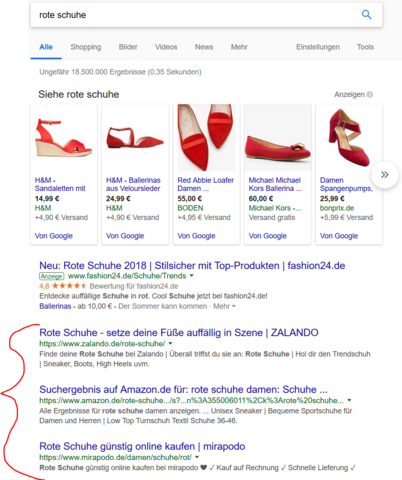Expand dropdown arrow beside fashion24.de URL
402x480 pixels.
[x=192, y=276]
